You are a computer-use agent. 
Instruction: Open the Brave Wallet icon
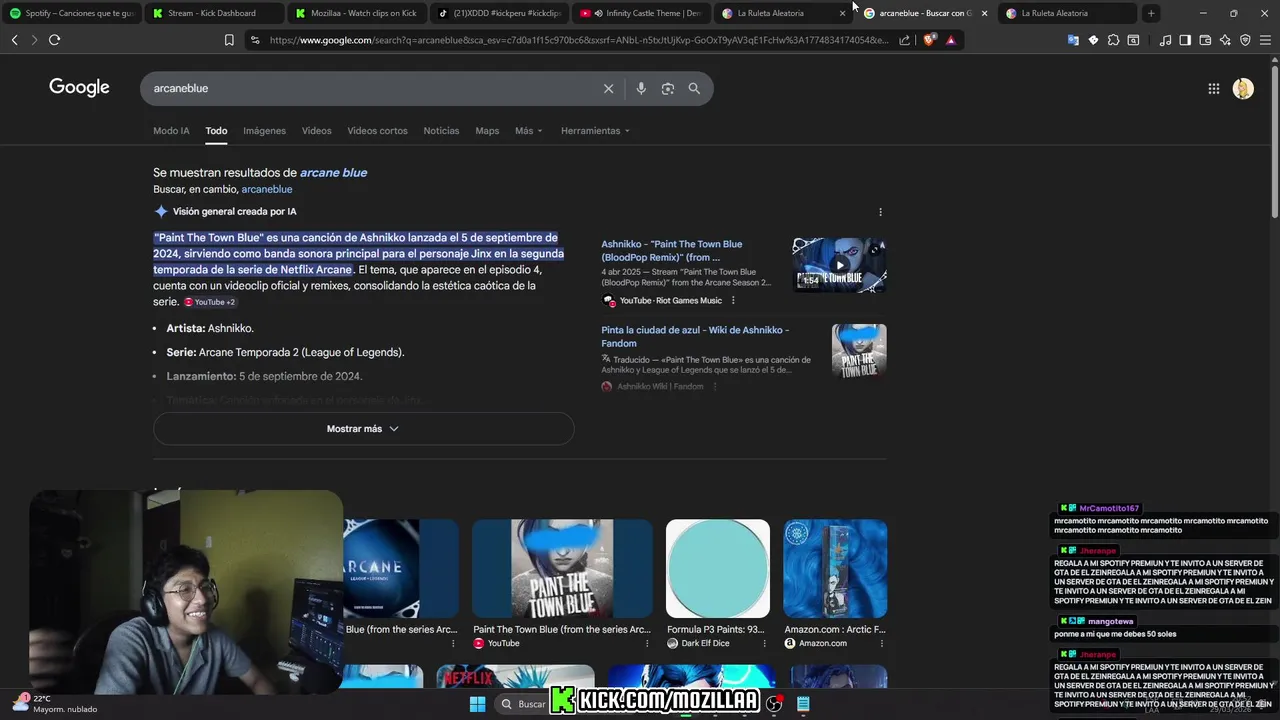pos(1205,40)
